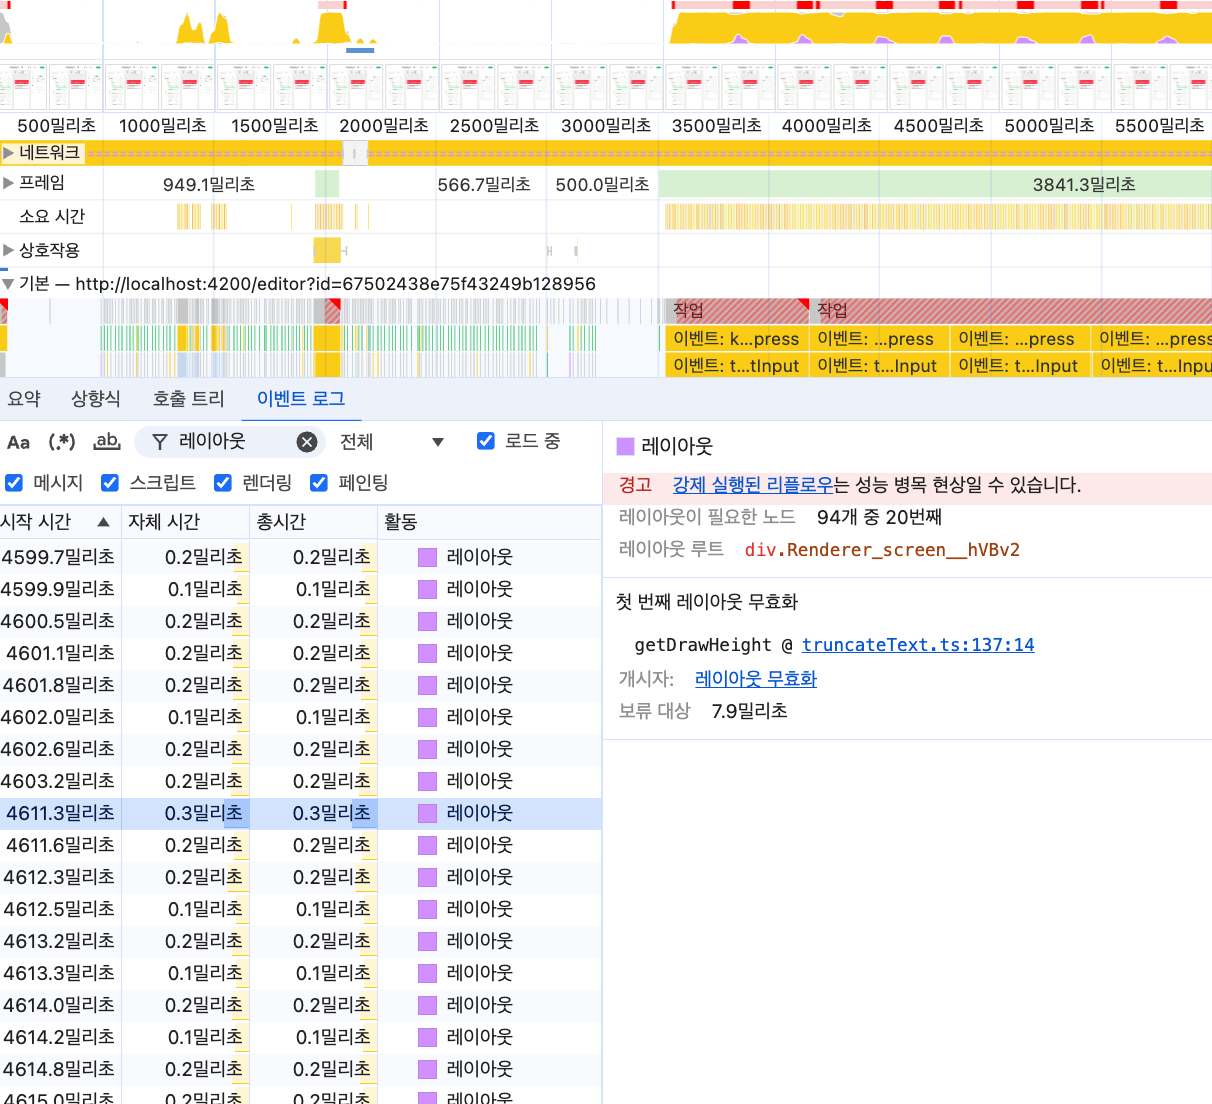Toggle the 메시지 checkbox

click(14, 483)
